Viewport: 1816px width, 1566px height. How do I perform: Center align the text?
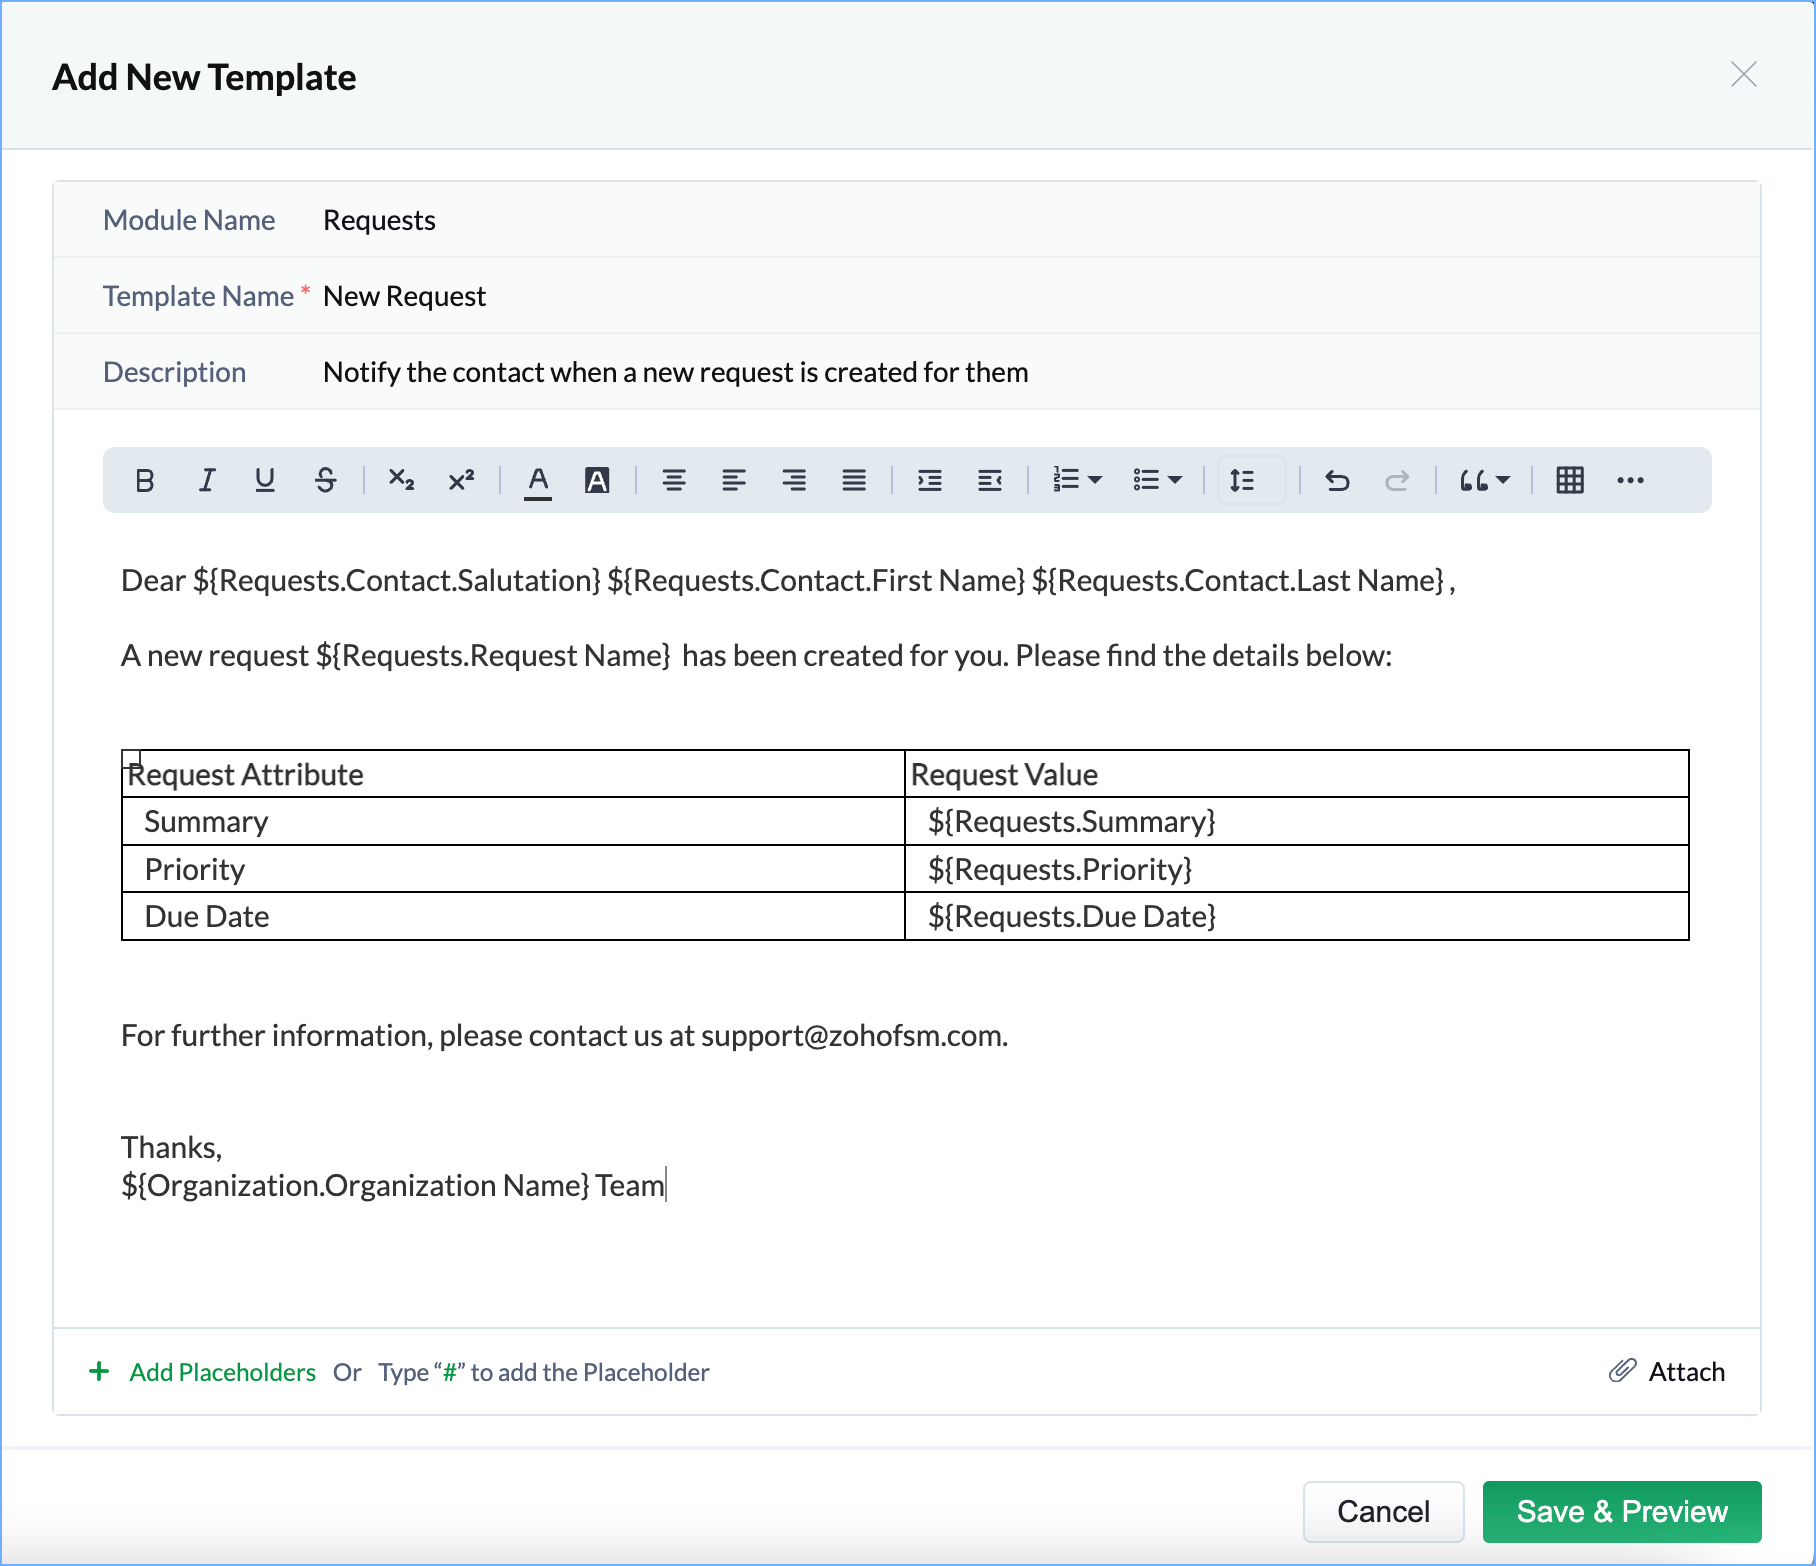click(674, 481)
